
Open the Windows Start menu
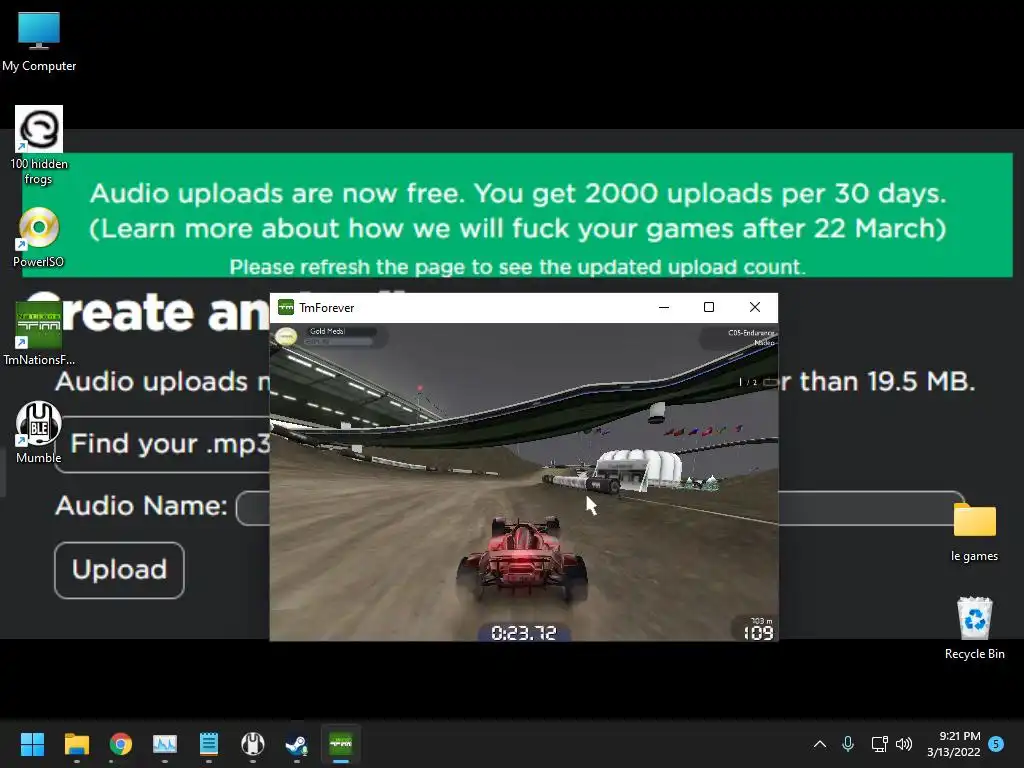pyautogui.click(x=32, y=744)
